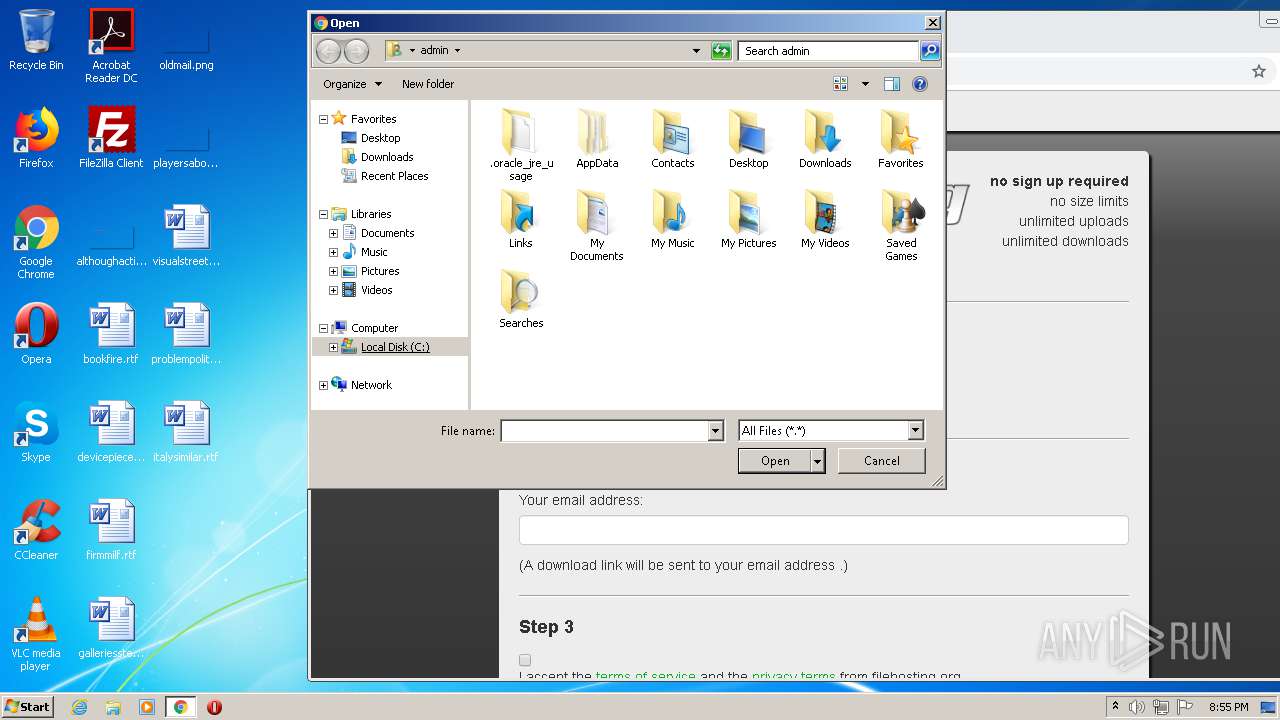Open the view options dropdown arrow
This screenshot has width=1280, height=720.
click(x=865, y=84)
